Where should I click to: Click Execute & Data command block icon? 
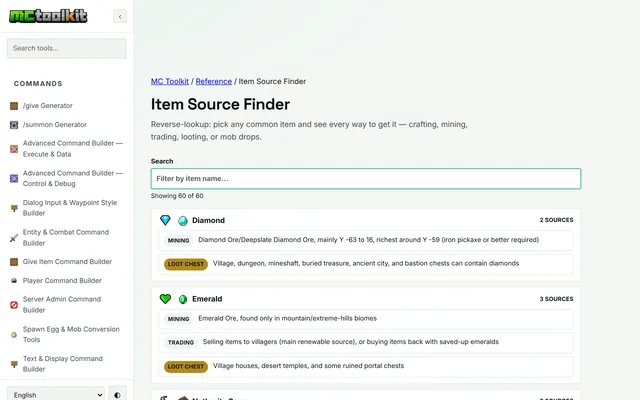(x=14, y=149)
